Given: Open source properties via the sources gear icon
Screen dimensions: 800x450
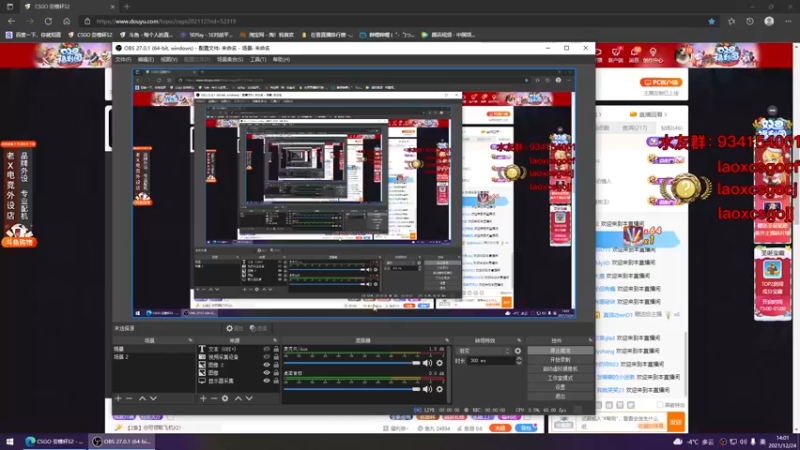Looking at the screenshot, I should [225, 398].
